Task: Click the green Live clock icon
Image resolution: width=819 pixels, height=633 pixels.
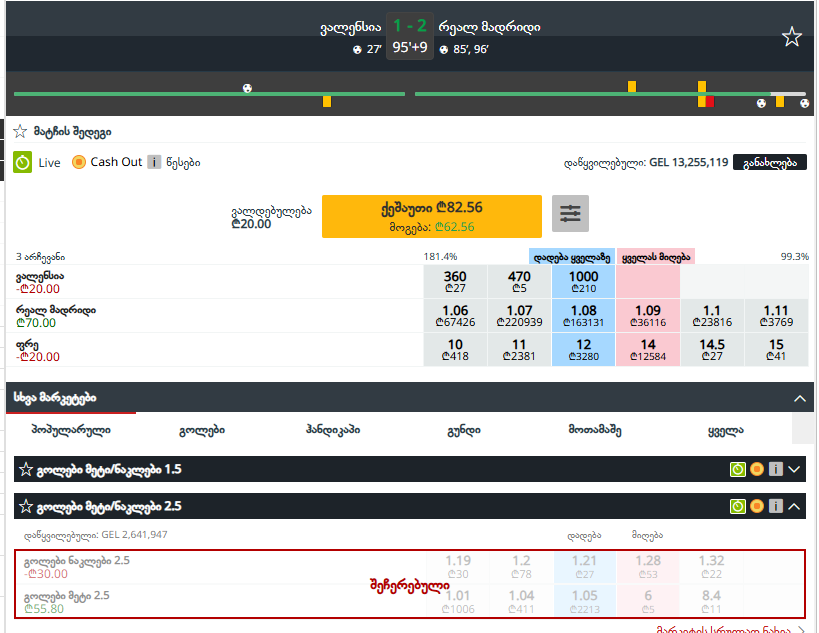Action: click(22, 162)
